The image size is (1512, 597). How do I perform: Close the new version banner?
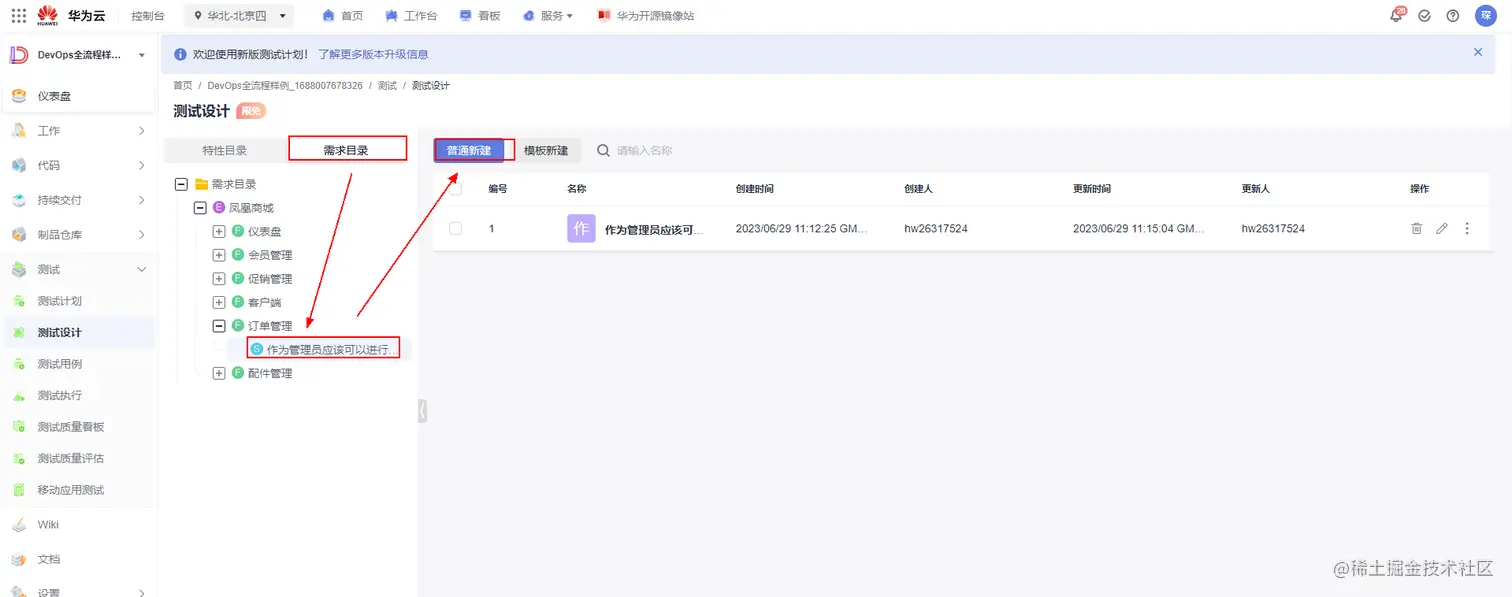tap(1478, 52)
